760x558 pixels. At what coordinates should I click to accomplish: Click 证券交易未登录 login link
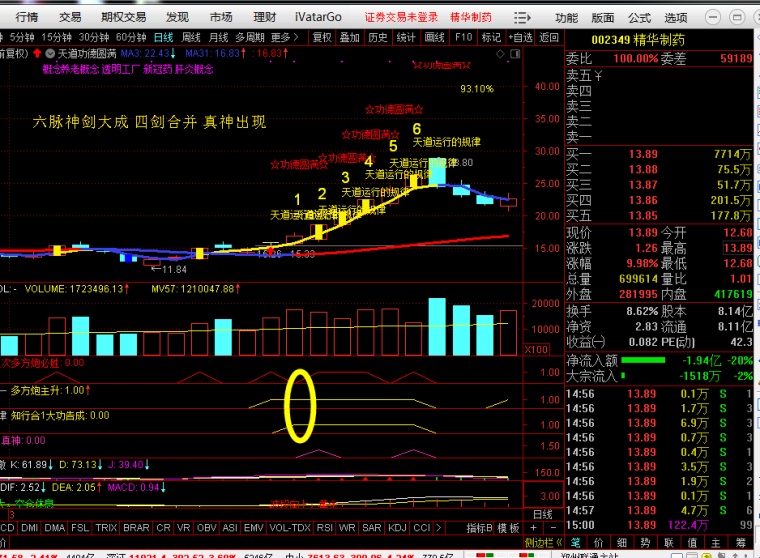[401, 17]
